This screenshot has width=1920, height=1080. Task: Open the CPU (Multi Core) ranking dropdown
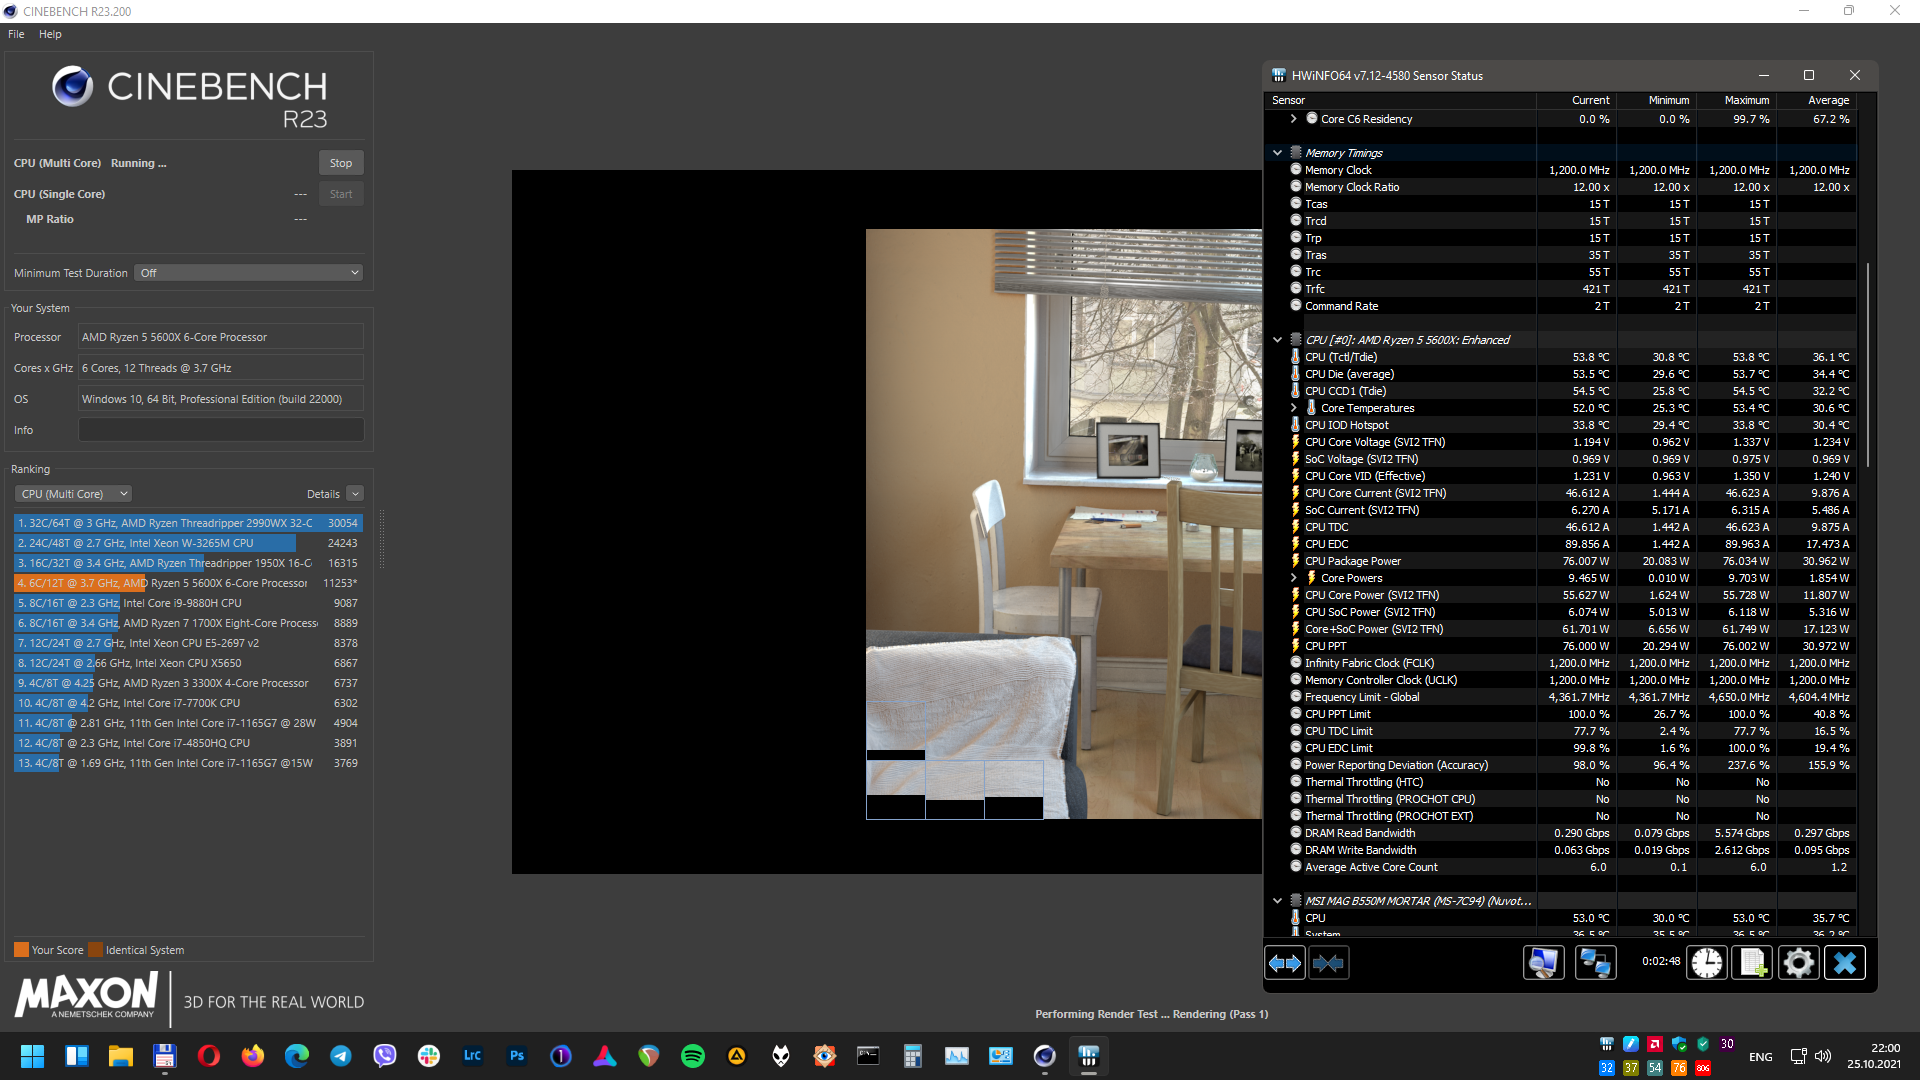[73, 494]
